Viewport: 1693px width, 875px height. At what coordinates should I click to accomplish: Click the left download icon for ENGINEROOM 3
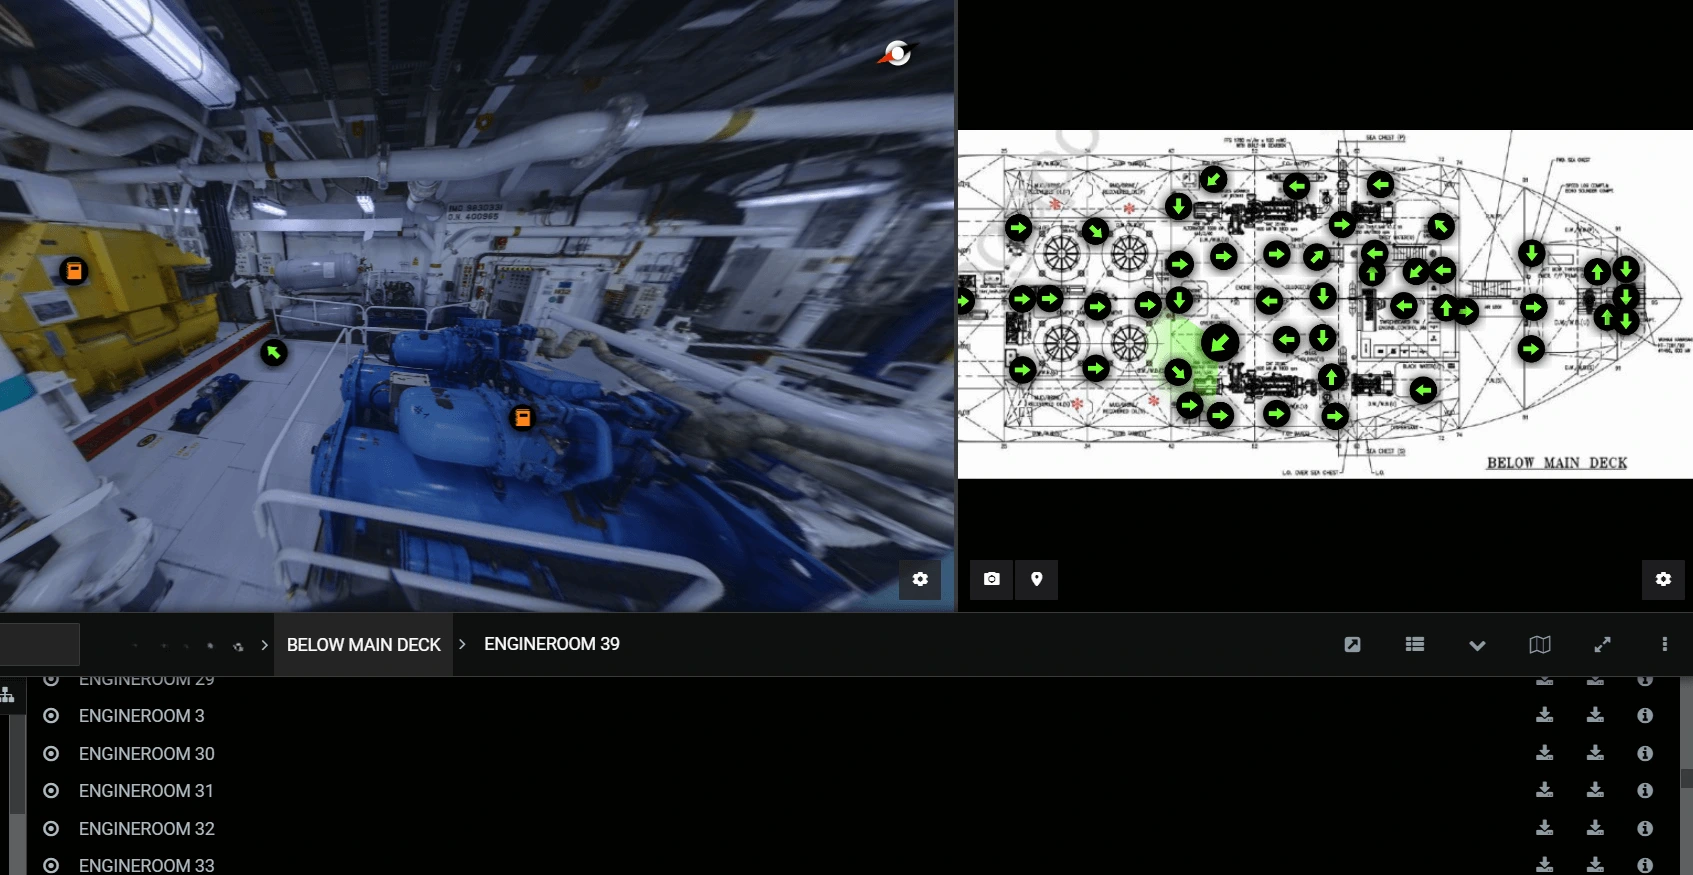[1545, 715]
